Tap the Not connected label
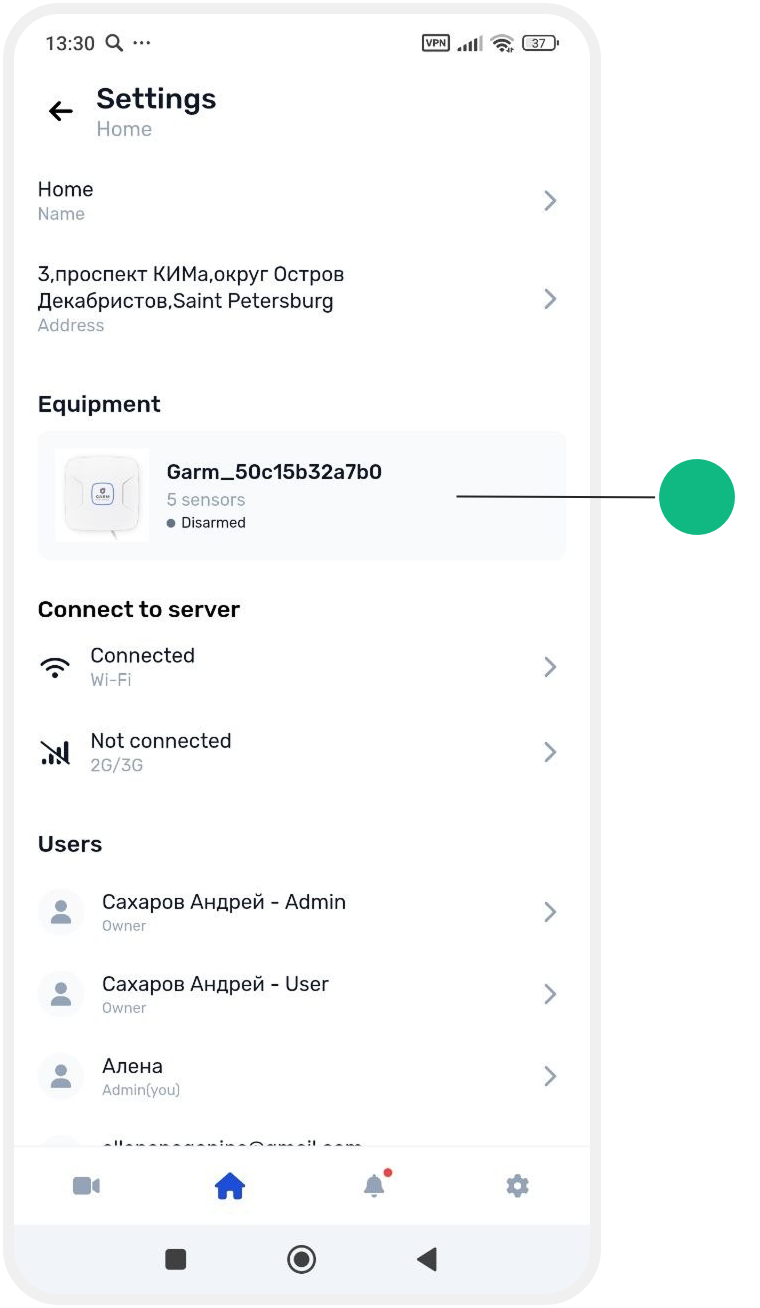Screen dimensions: 760x1308 (161, 741)
